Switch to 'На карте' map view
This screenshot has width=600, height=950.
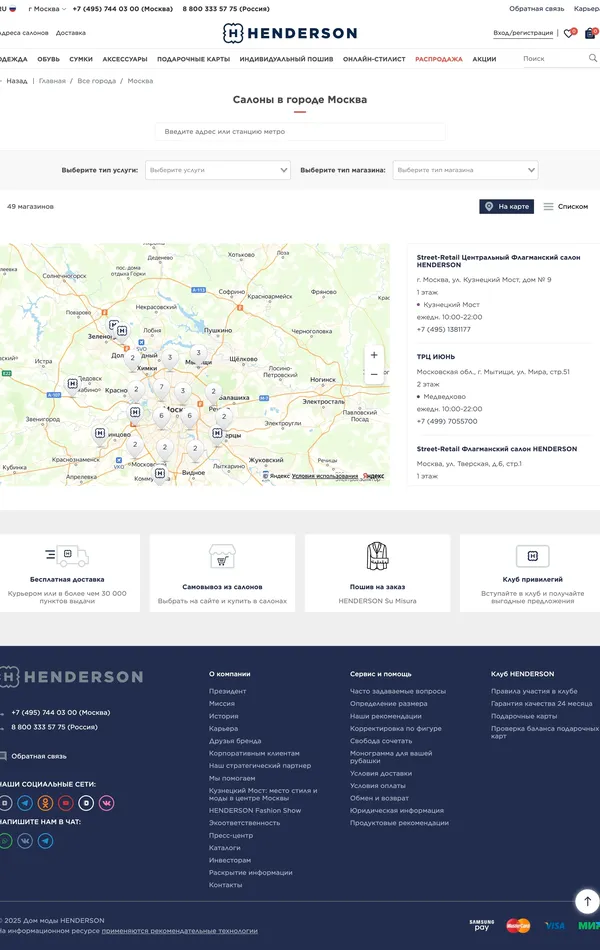[507, 206]
